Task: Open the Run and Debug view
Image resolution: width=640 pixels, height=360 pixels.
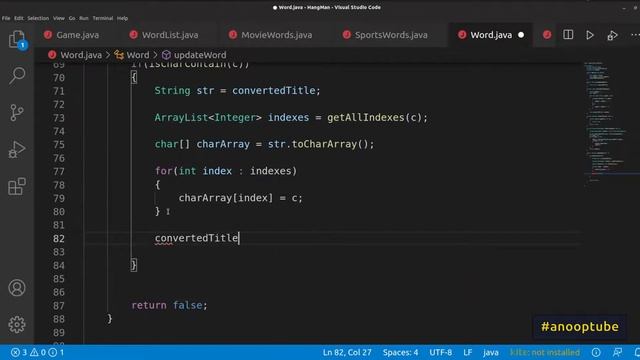Action: pyautogui.click(x=17, y=149)
